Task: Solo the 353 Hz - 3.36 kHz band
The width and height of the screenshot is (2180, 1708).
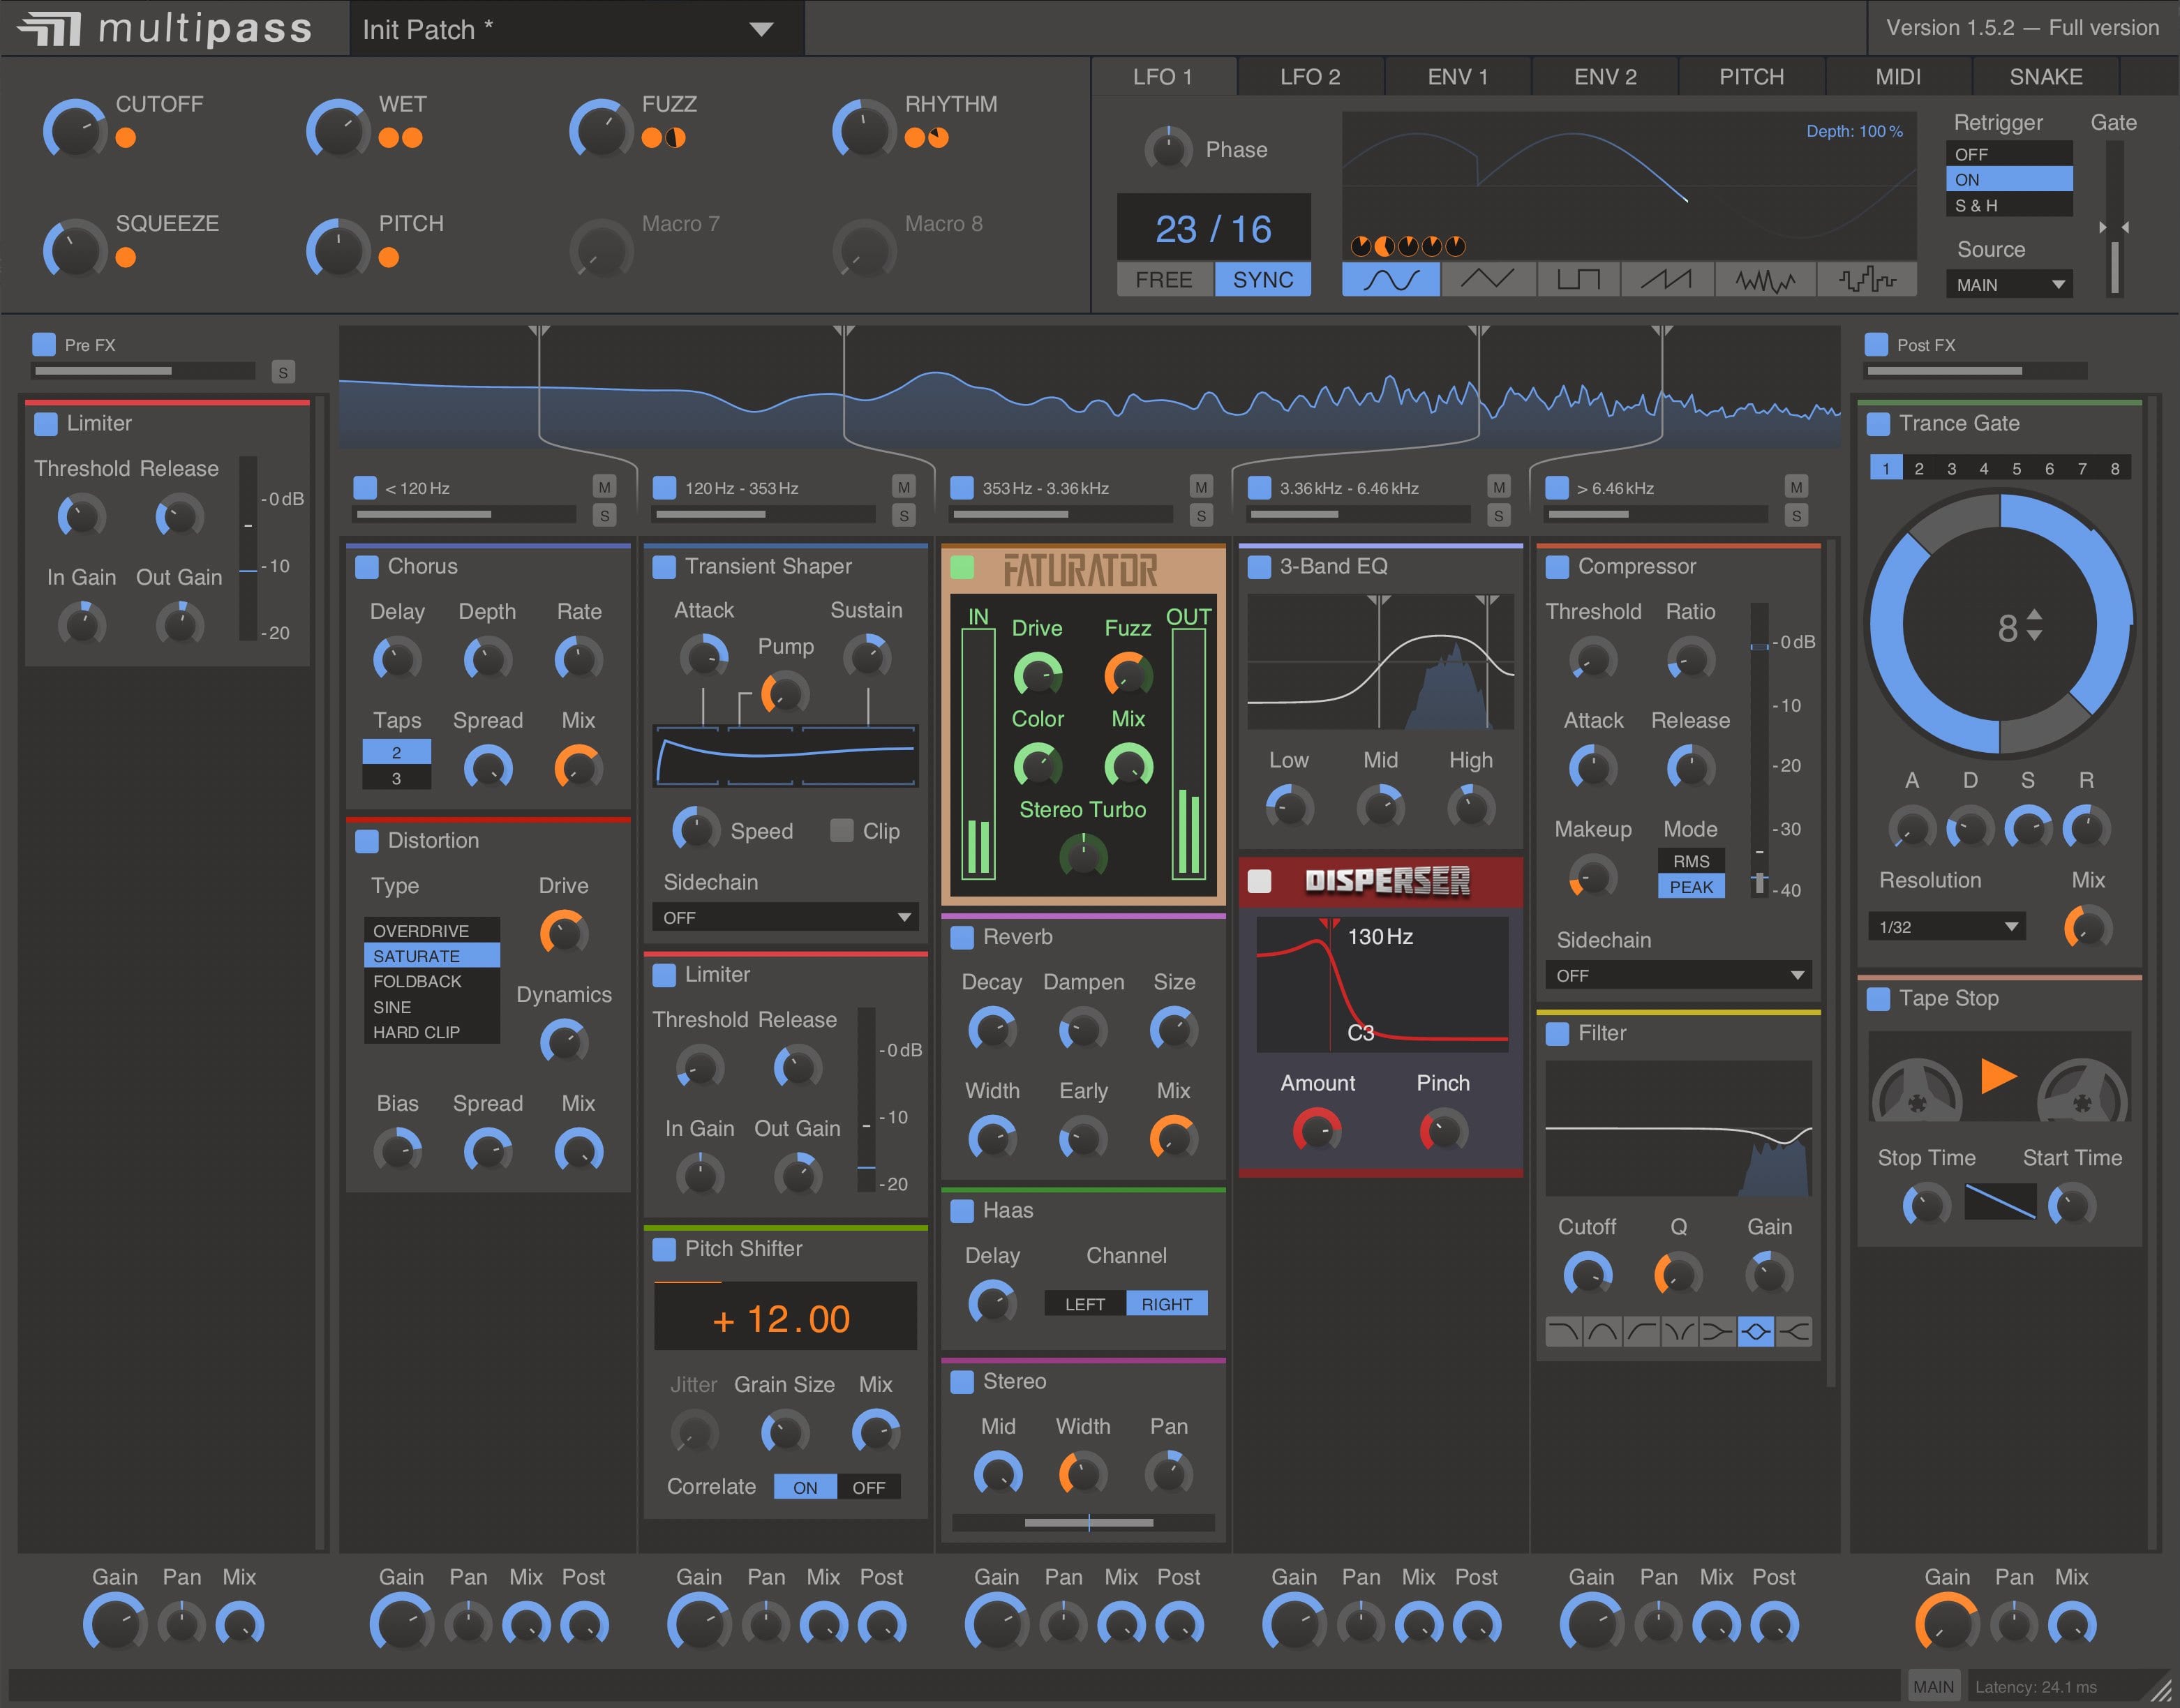Action: click(1201, 515)
